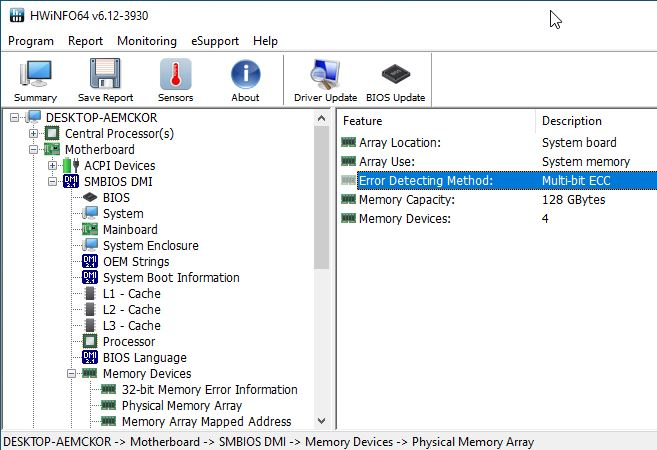Open the Monitoring menu
Screen dimensions: 657x450
click(x=147, y=41)
